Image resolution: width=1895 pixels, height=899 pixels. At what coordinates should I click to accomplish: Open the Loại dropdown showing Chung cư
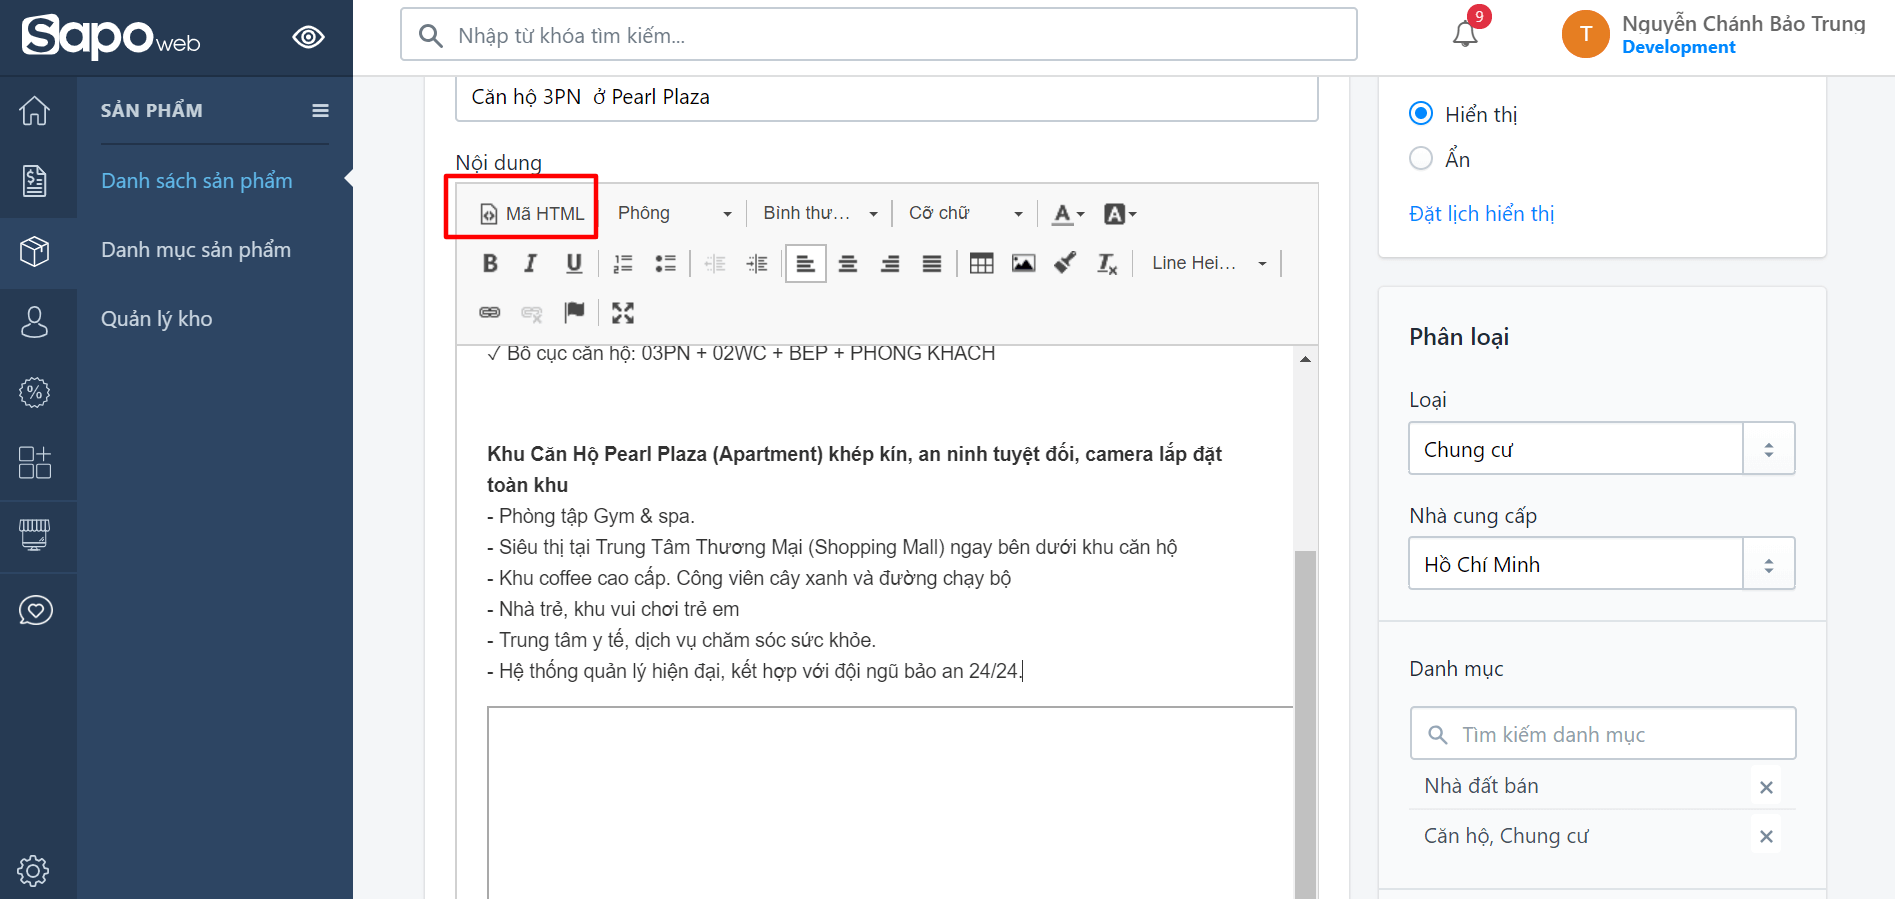coord(1602,449)
